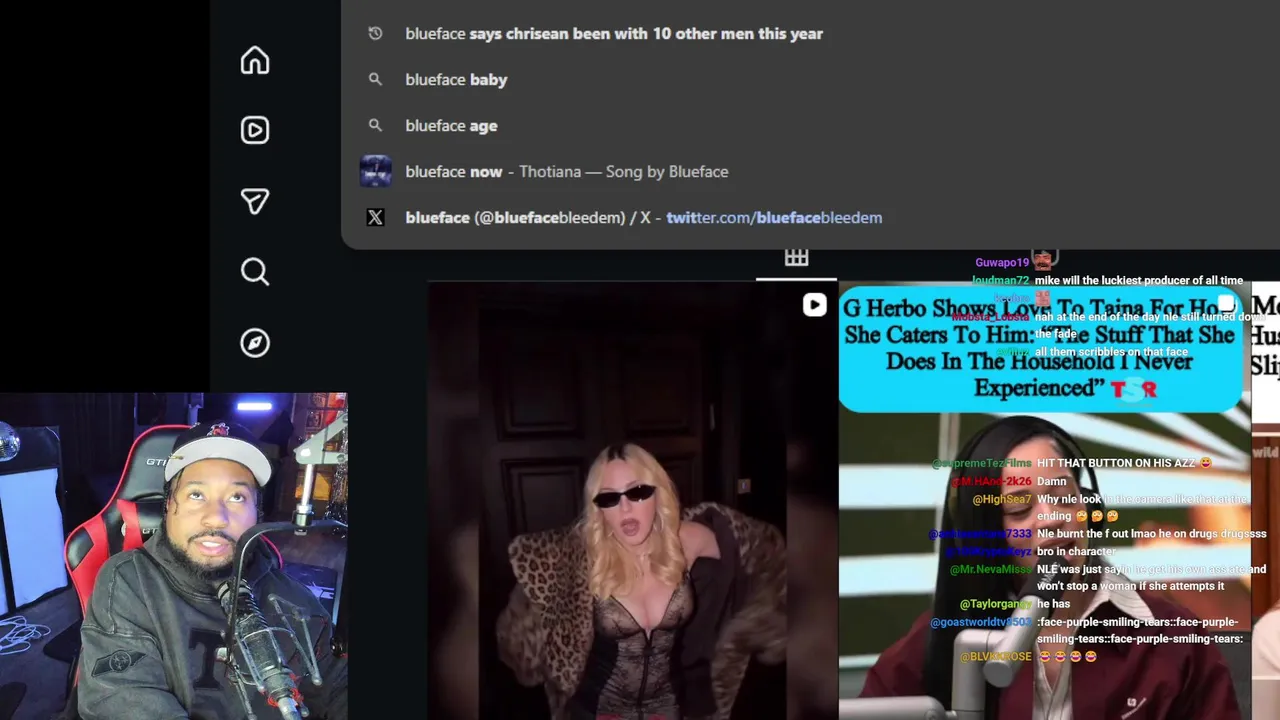Click magnifier icon next to 'blueface age'
This screenshot has width=1280, height=720.
coord(375,125)
